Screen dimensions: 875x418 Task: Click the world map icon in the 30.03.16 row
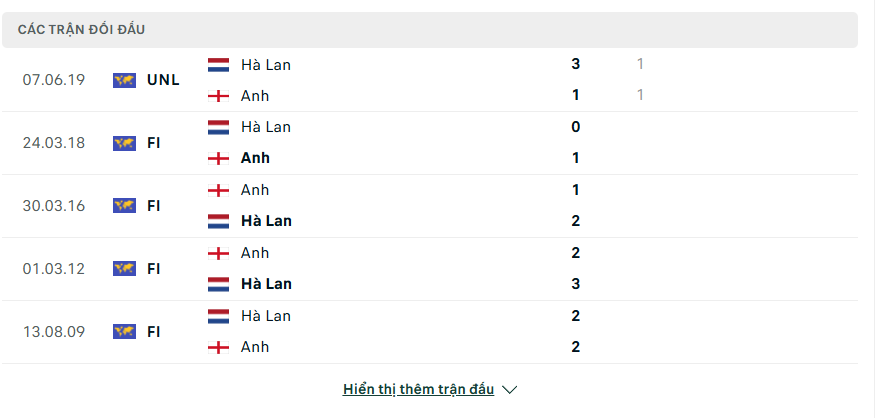(124, 206)
